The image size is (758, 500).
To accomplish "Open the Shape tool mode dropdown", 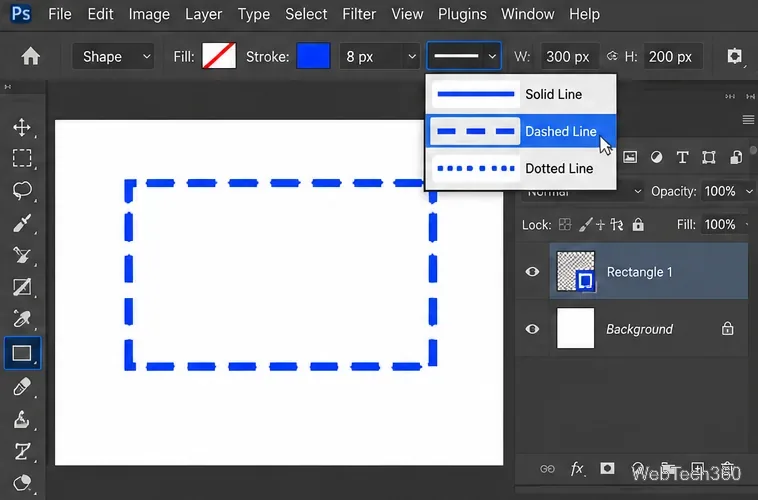I will 113,57.
